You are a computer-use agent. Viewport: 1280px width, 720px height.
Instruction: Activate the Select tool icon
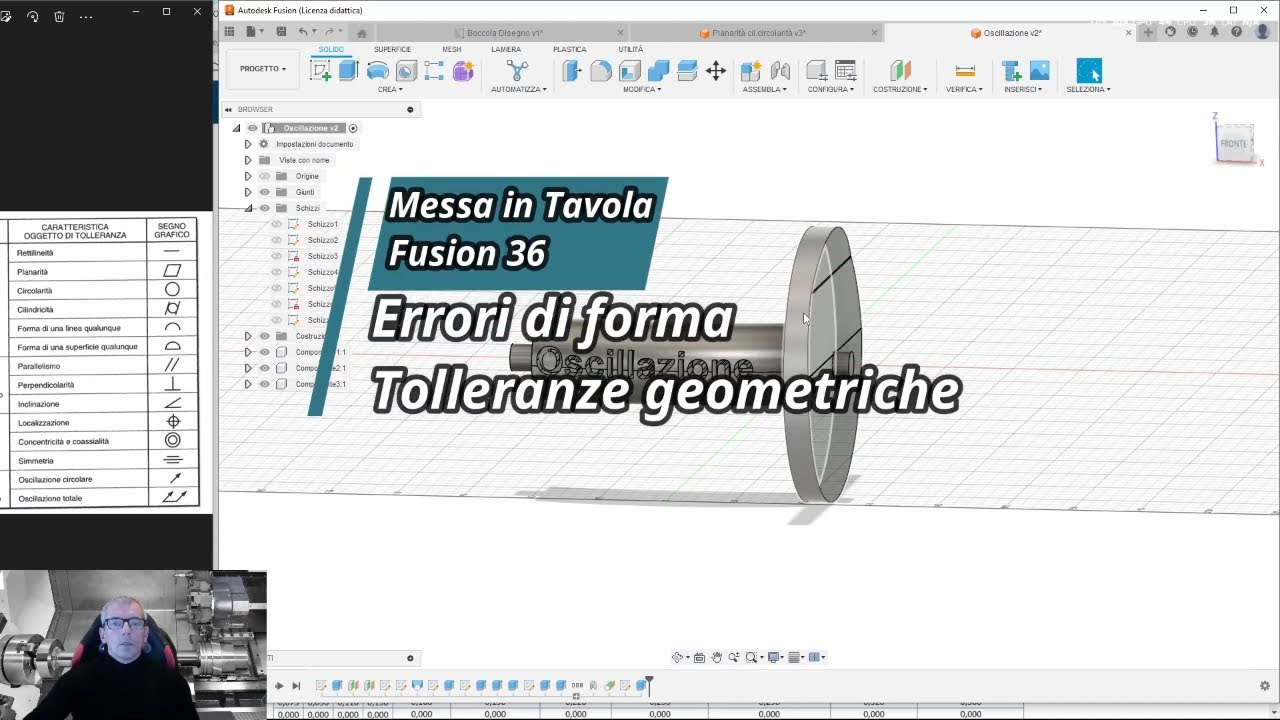(1089, 70)
